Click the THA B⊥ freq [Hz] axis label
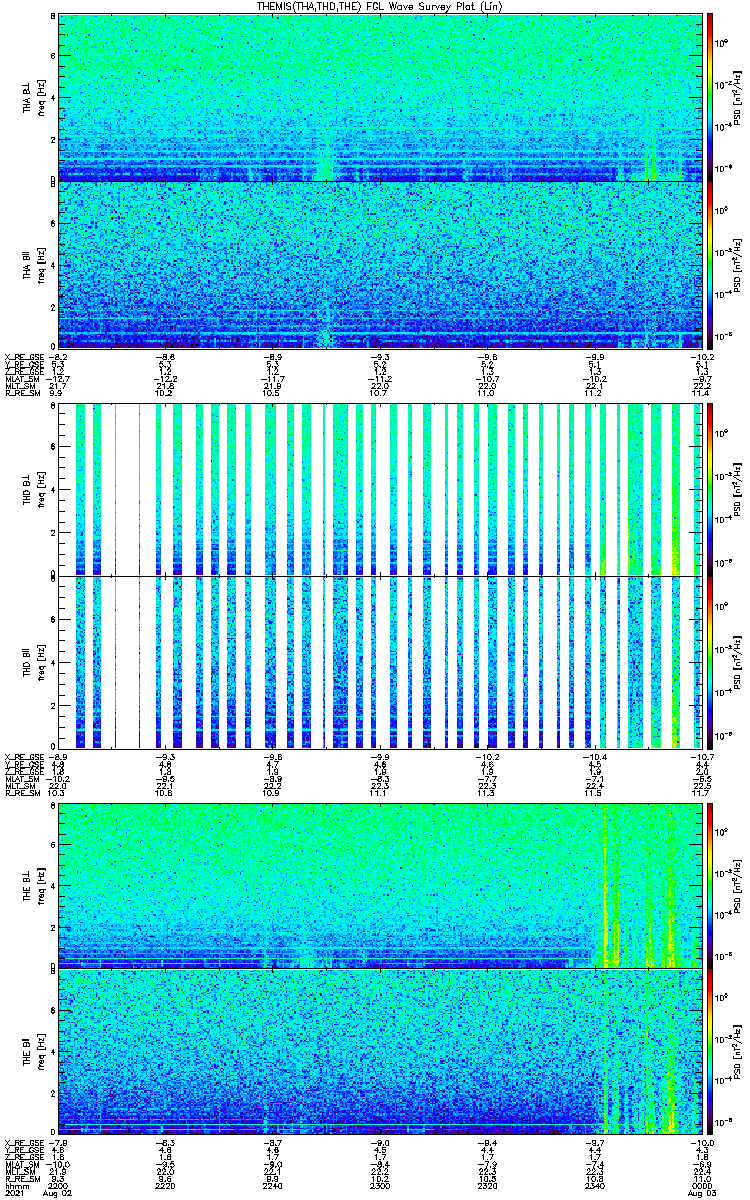Viewport: 750px width, 1200px height. tap(42, 97)
